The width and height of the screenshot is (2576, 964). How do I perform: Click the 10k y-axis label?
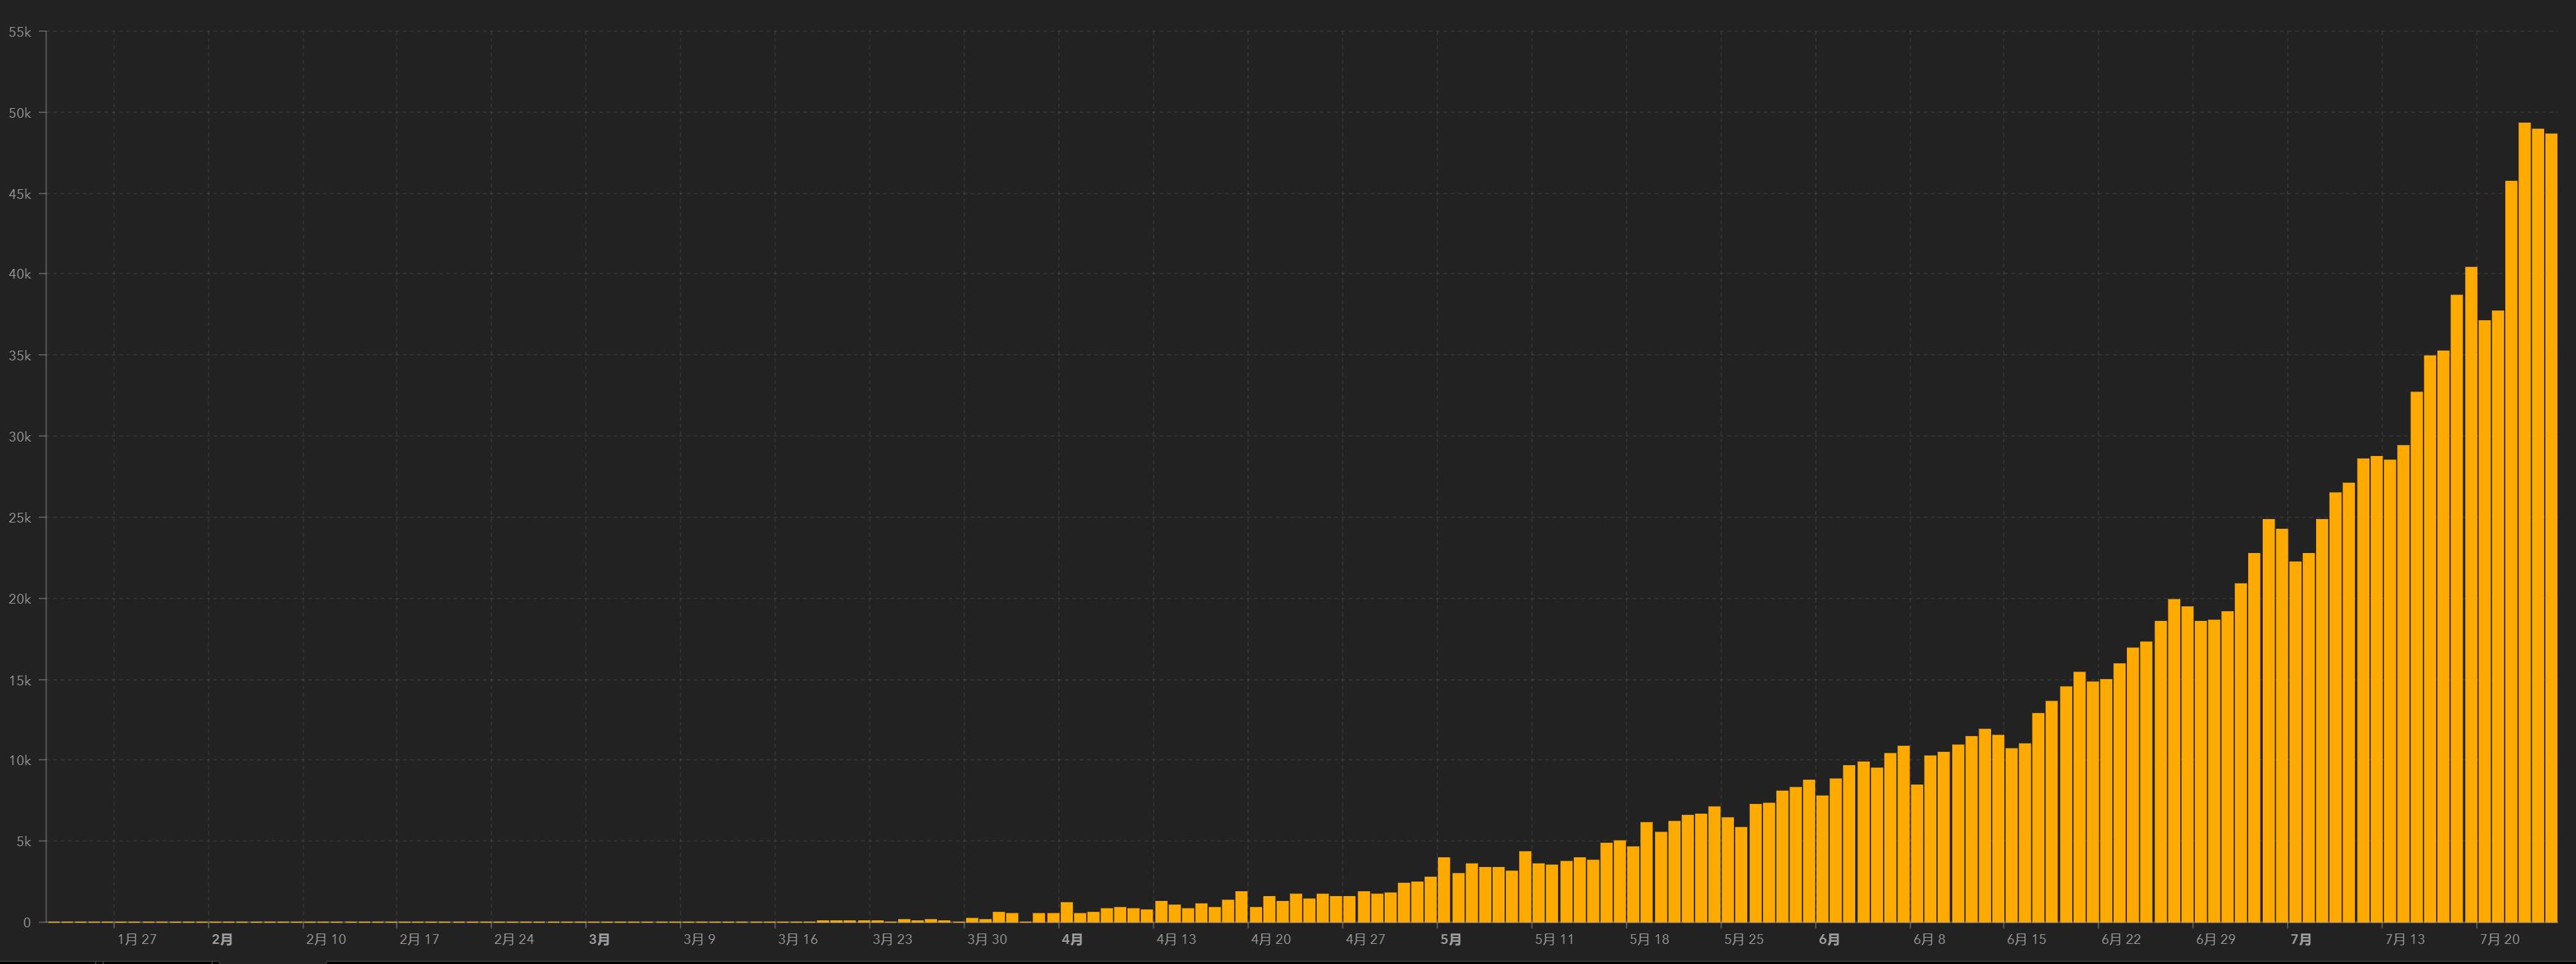(20, 761)
